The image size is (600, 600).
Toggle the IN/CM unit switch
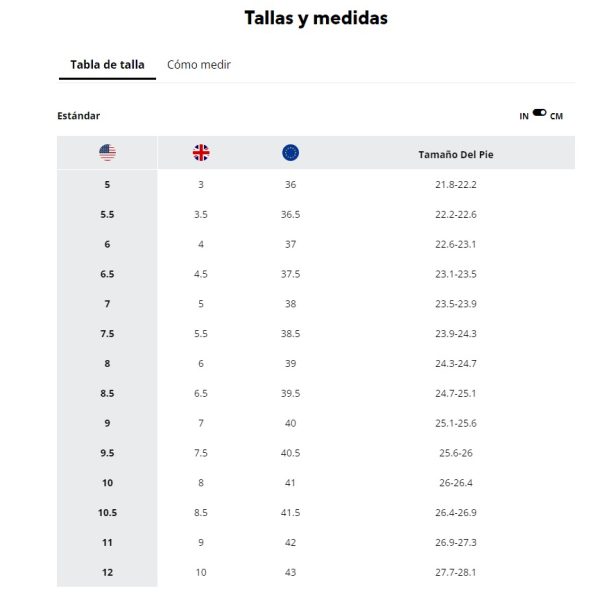(x=539, y=112)
